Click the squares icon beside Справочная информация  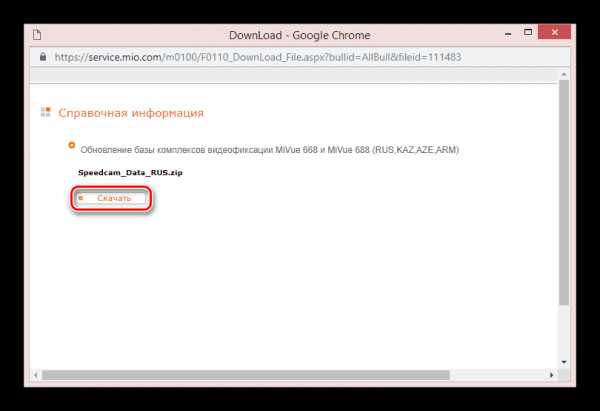tap(46, 112)
